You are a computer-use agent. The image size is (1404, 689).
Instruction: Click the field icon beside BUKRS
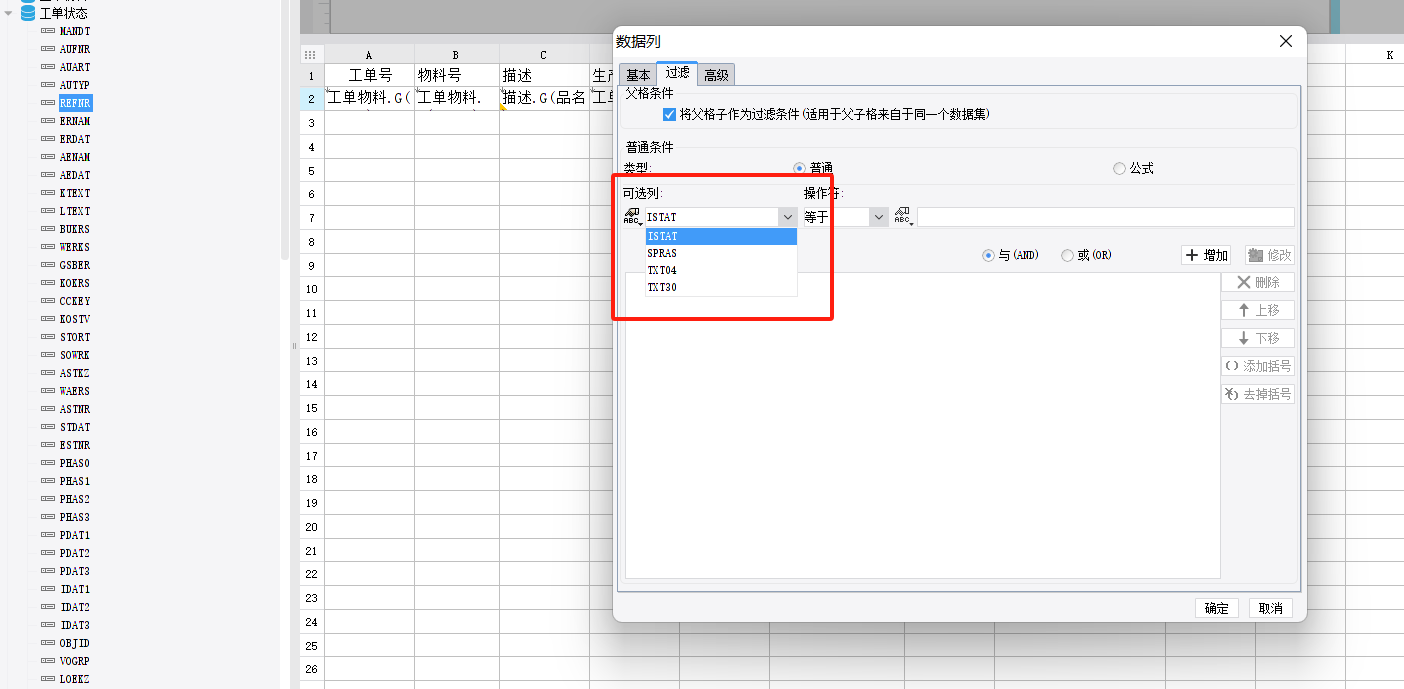[x=48, y=229]
